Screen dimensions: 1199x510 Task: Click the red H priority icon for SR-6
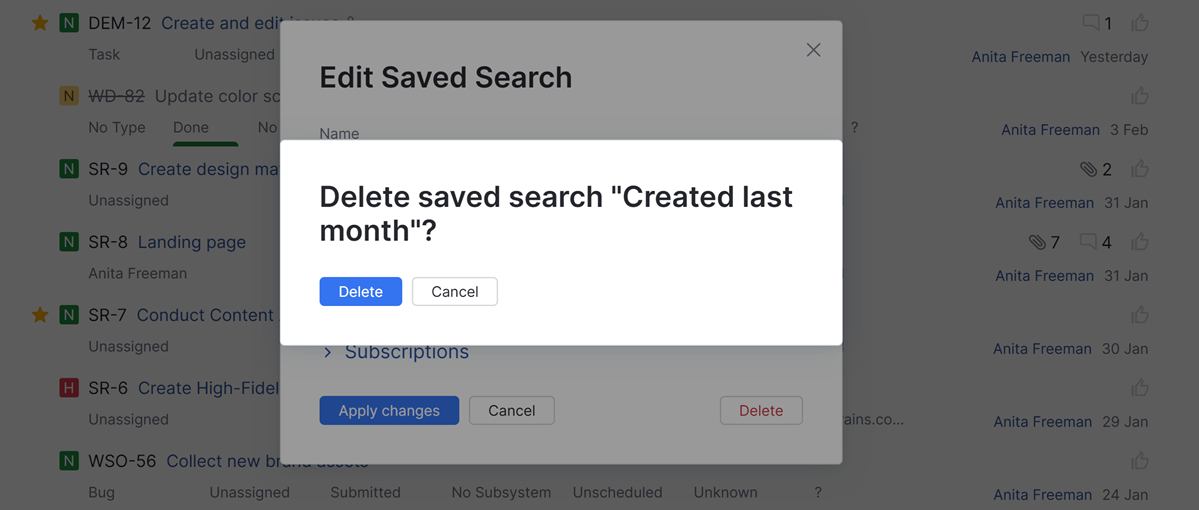68,388
